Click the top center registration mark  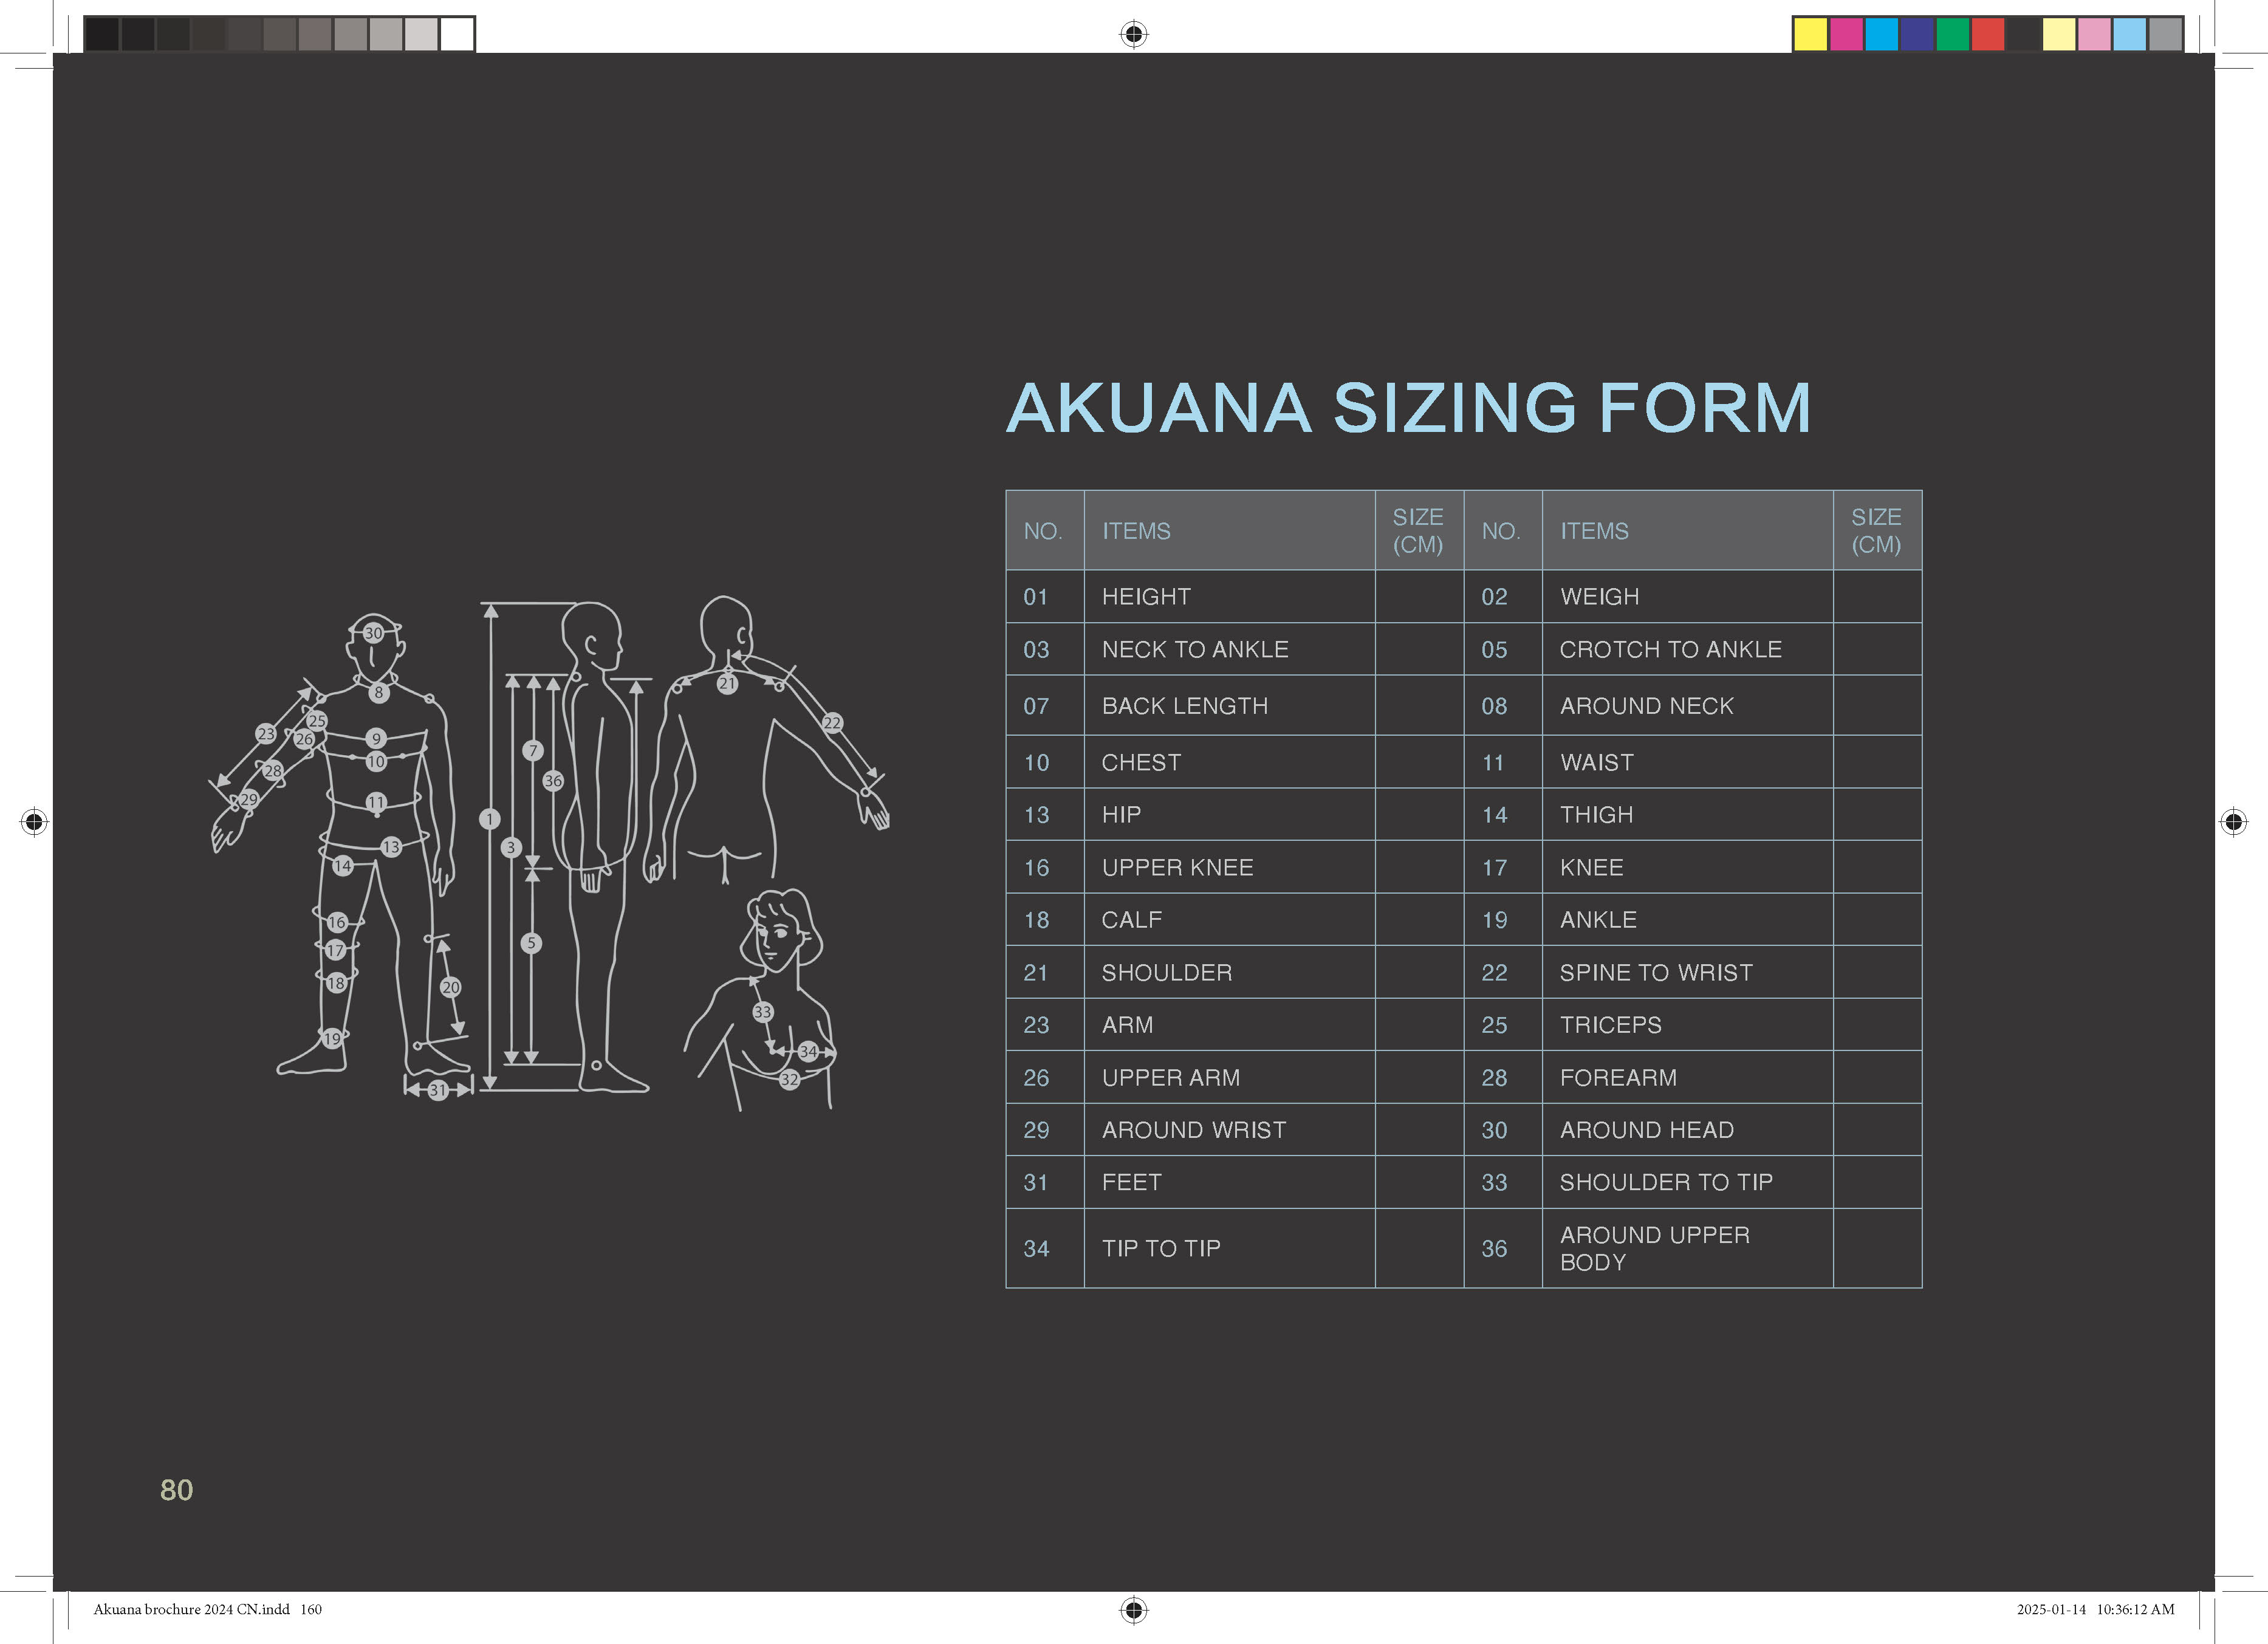pyautogui.click(x=1133, y=34)
